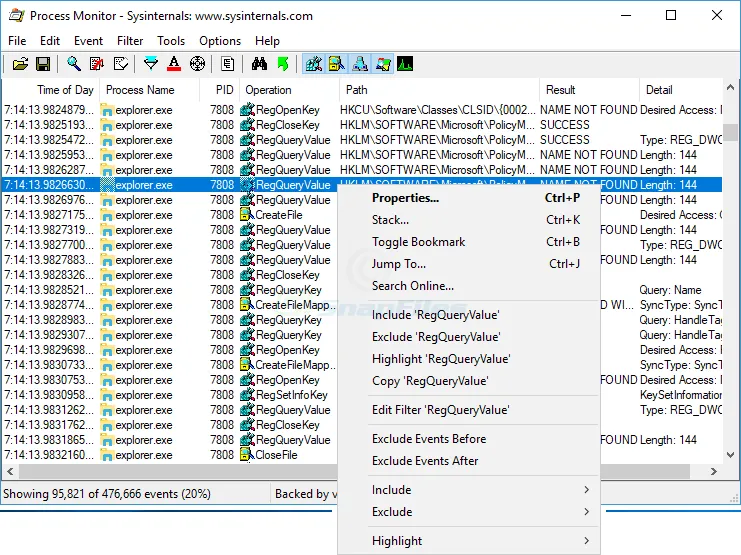Image resolution: width=741 pixels, height=555 pixels.
Task: Sort by Time of Day column header
Action: [x=51, y=90]
